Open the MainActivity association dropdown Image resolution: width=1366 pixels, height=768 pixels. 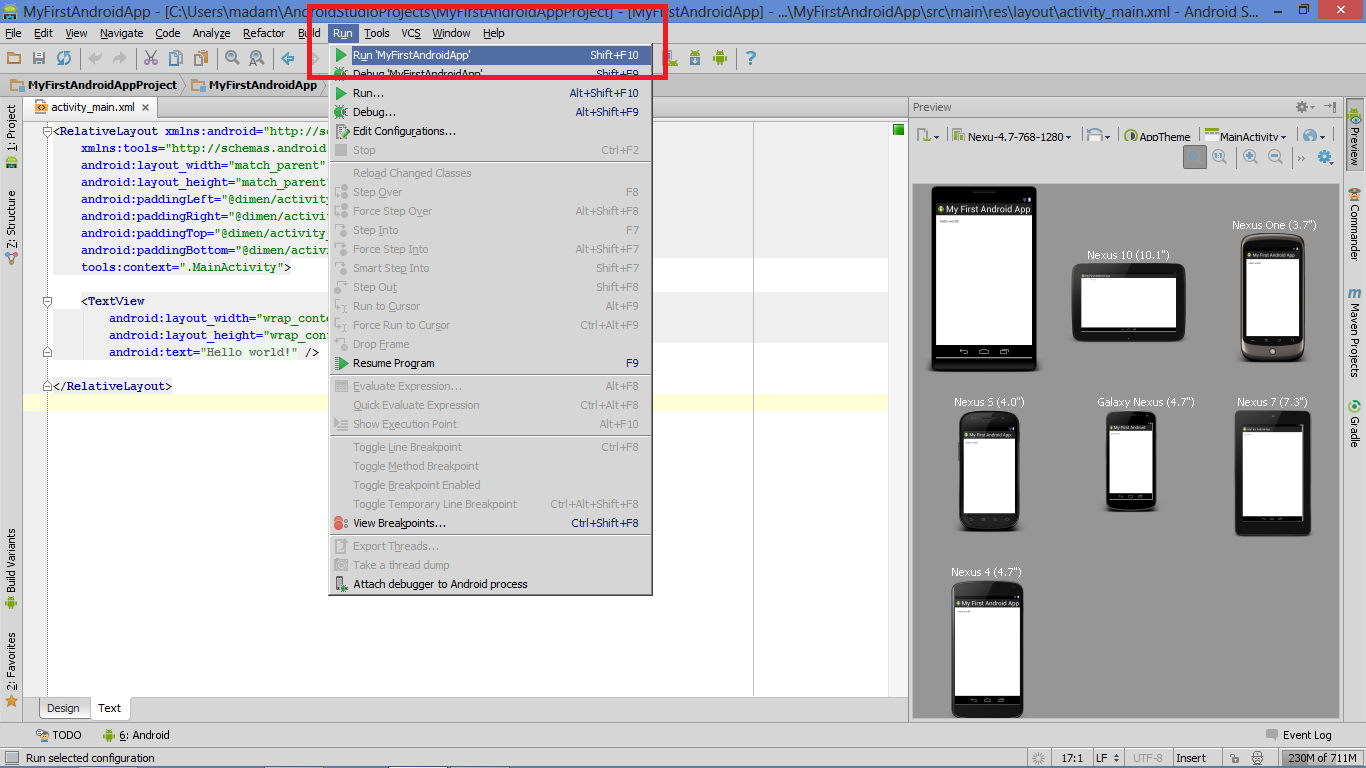point(1246,136)
